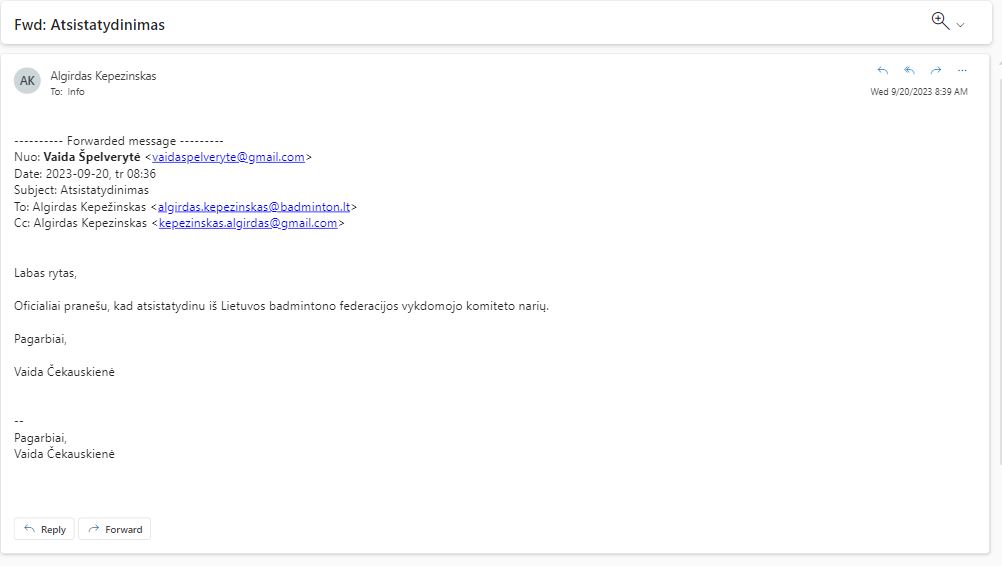The width and height of the screenshot is (1002, 566).
Task: Click the scrollbar up arrow on right edge
Action: click(998, 62)
